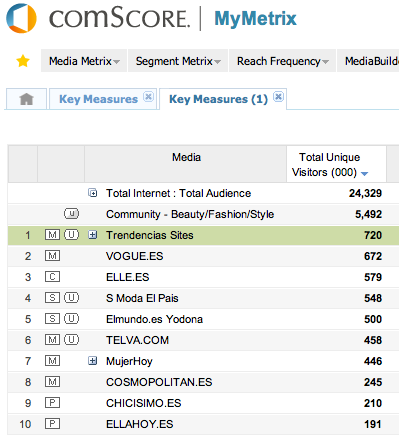
Task: Open the Segment Metrix menu
Action: tap(178, 61)
